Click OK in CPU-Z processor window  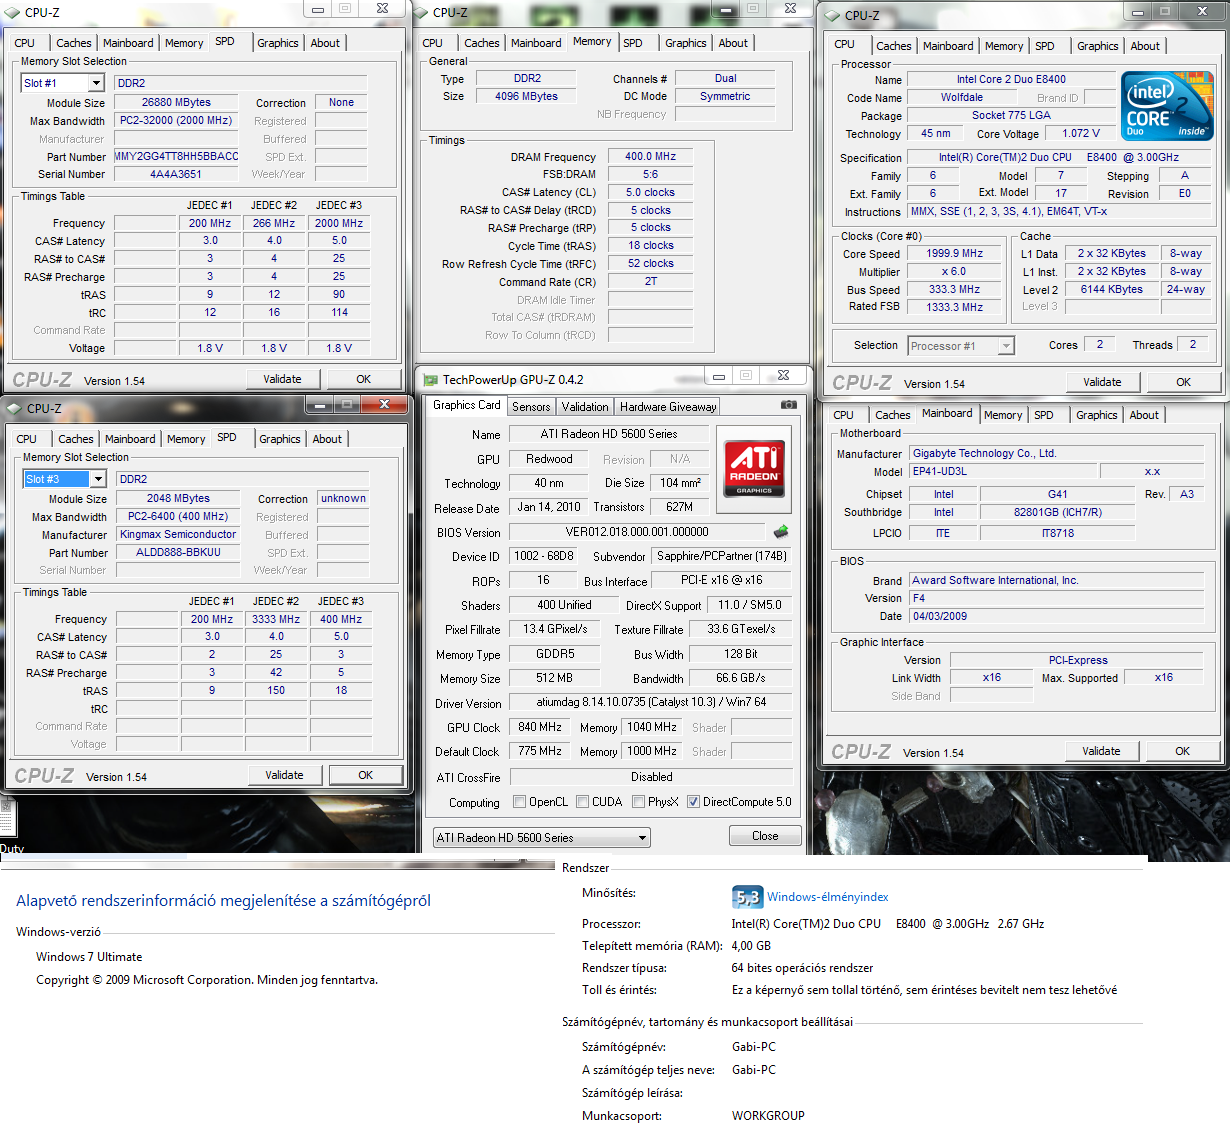tap(1183, 382)
